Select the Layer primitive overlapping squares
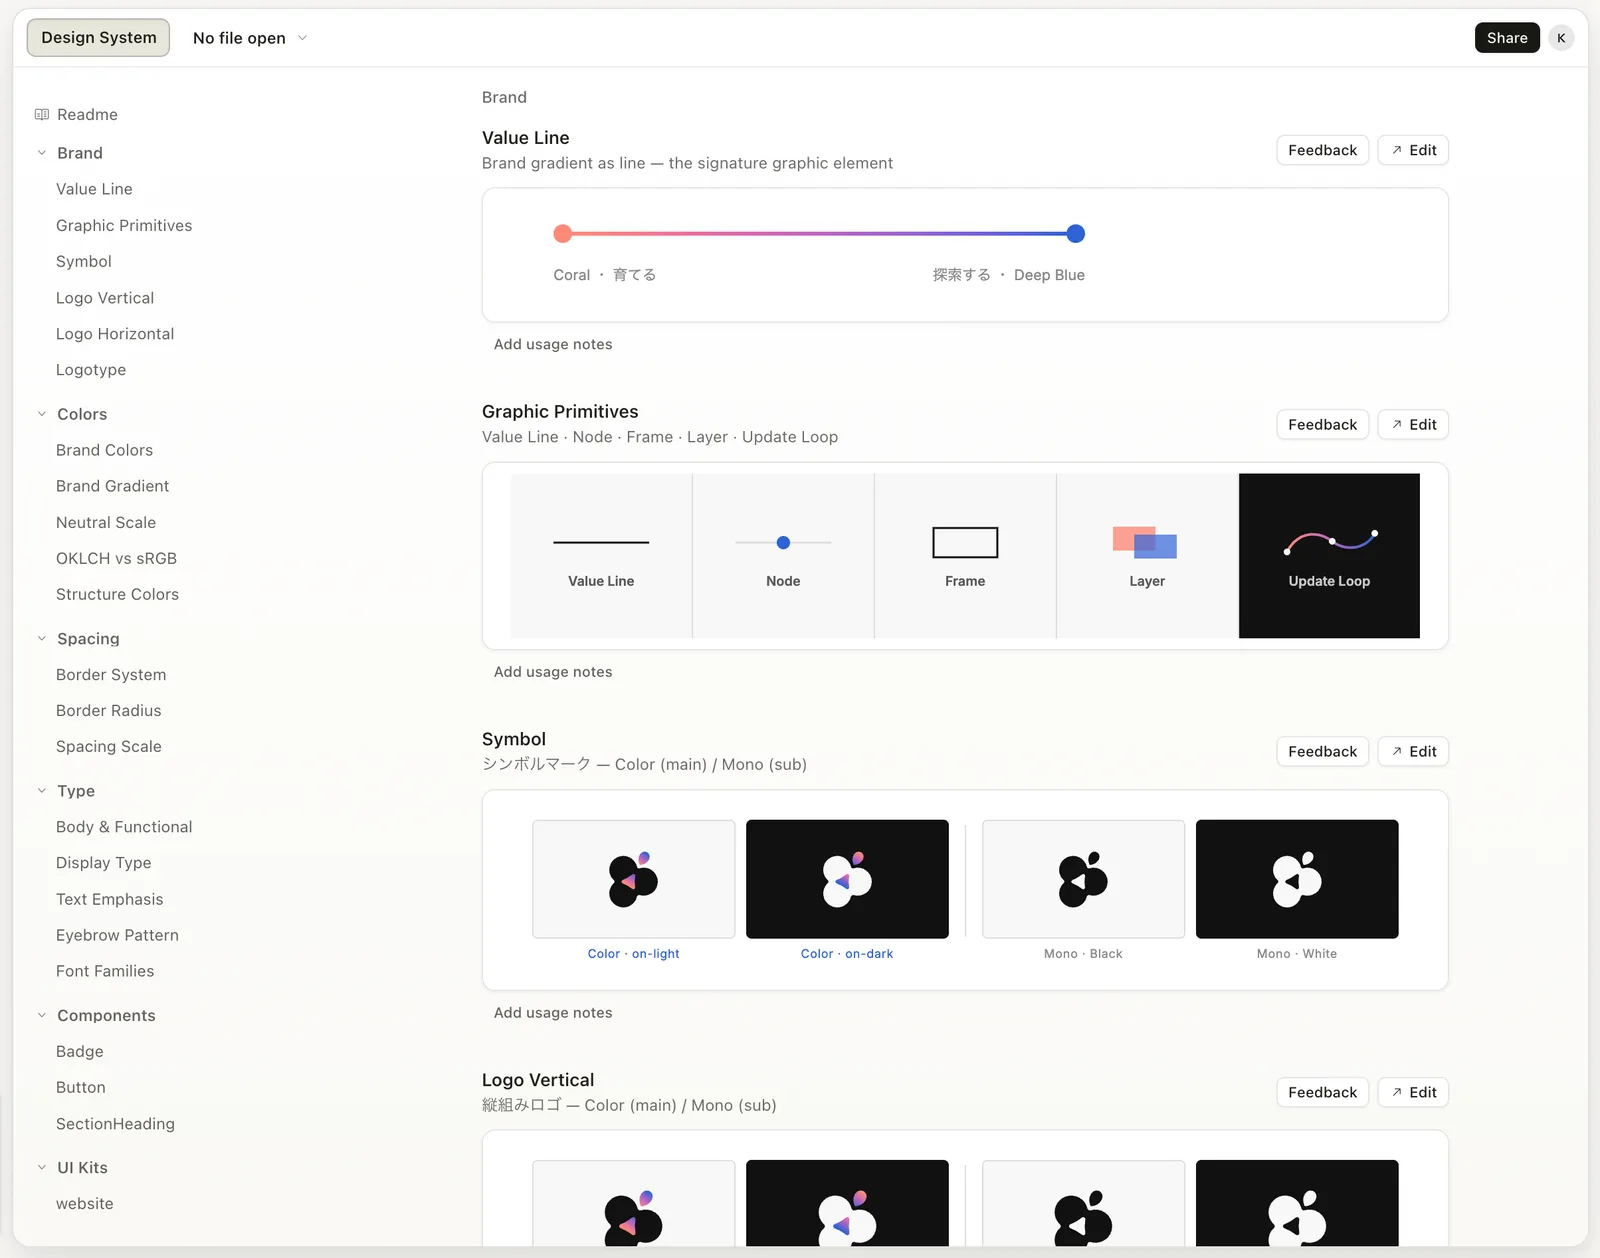 tap(1145, 542)
